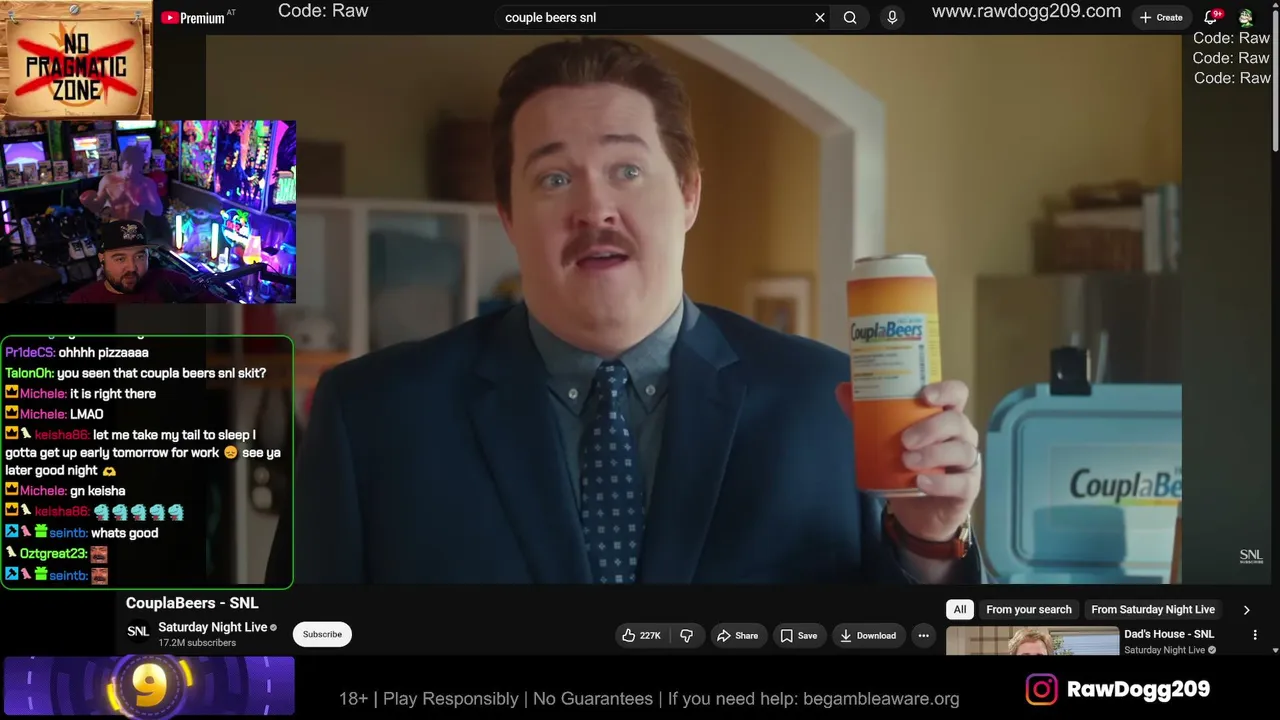Open the account avatar menu
The image size is (1280, 720).
tap(1246, 17)
